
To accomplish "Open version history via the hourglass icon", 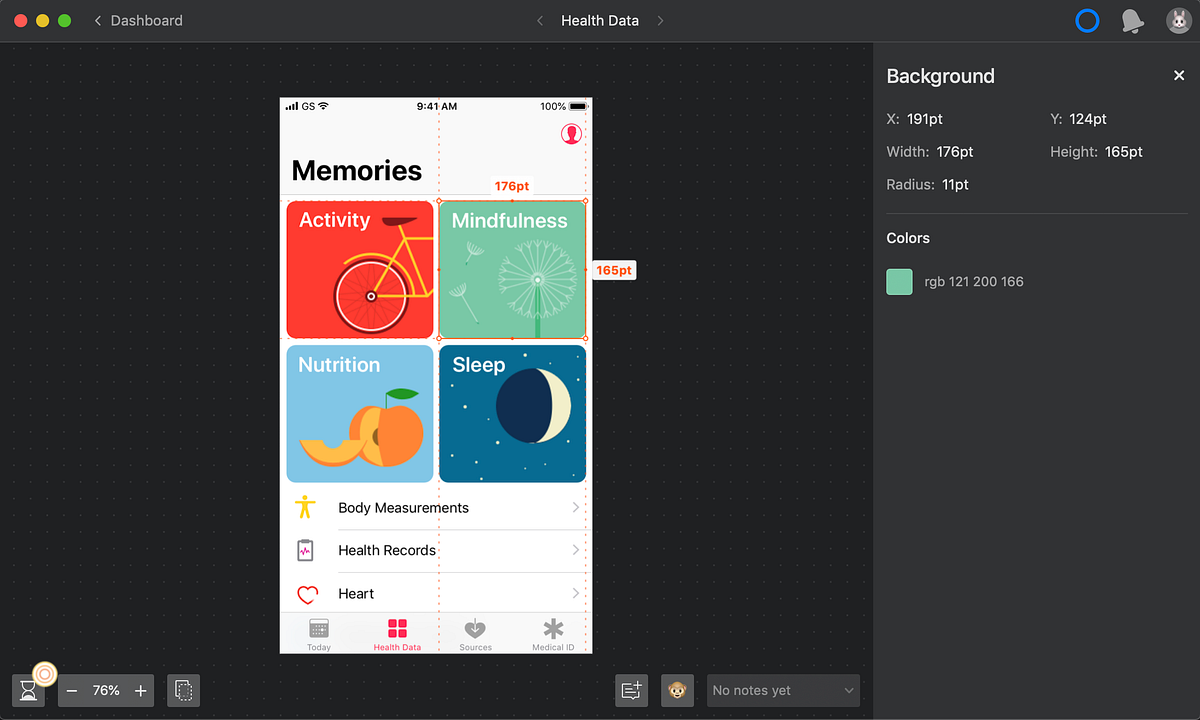I will coord(28,689).
